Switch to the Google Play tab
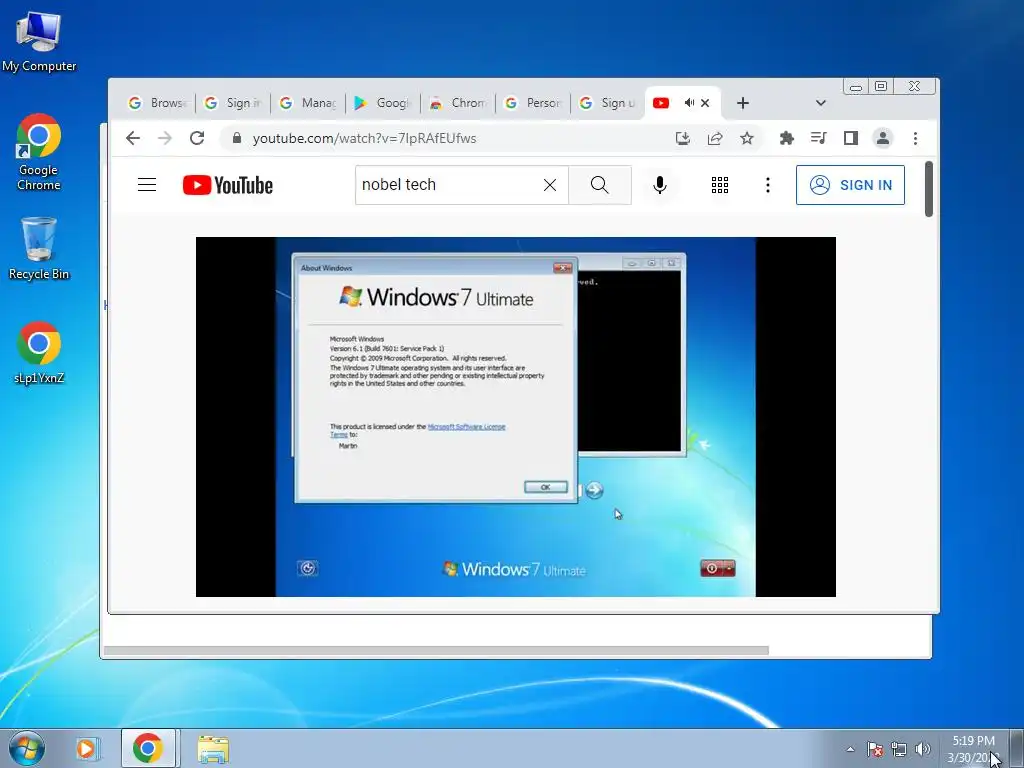 click(383, 103)
